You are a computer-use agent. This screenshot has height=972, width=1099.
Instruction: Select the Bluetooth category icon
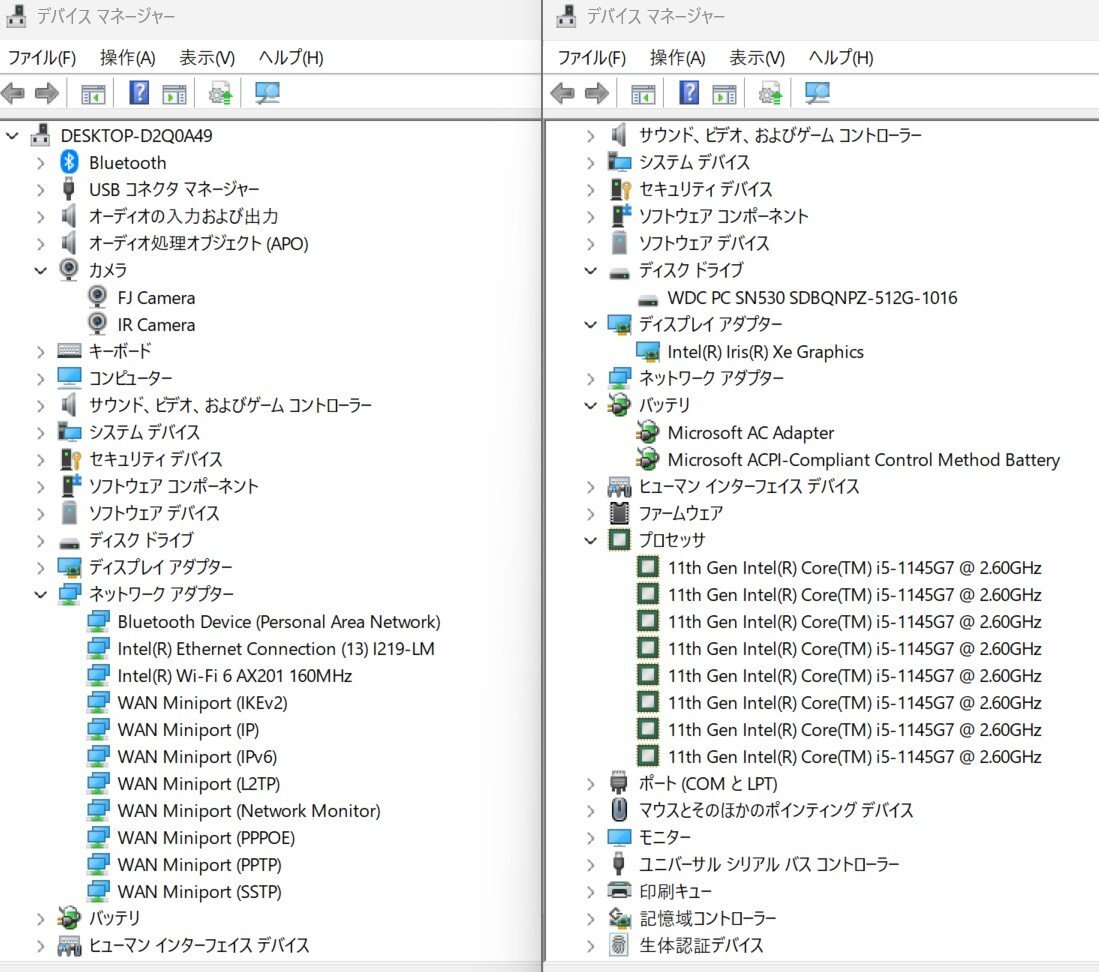[x=69, y=162]
